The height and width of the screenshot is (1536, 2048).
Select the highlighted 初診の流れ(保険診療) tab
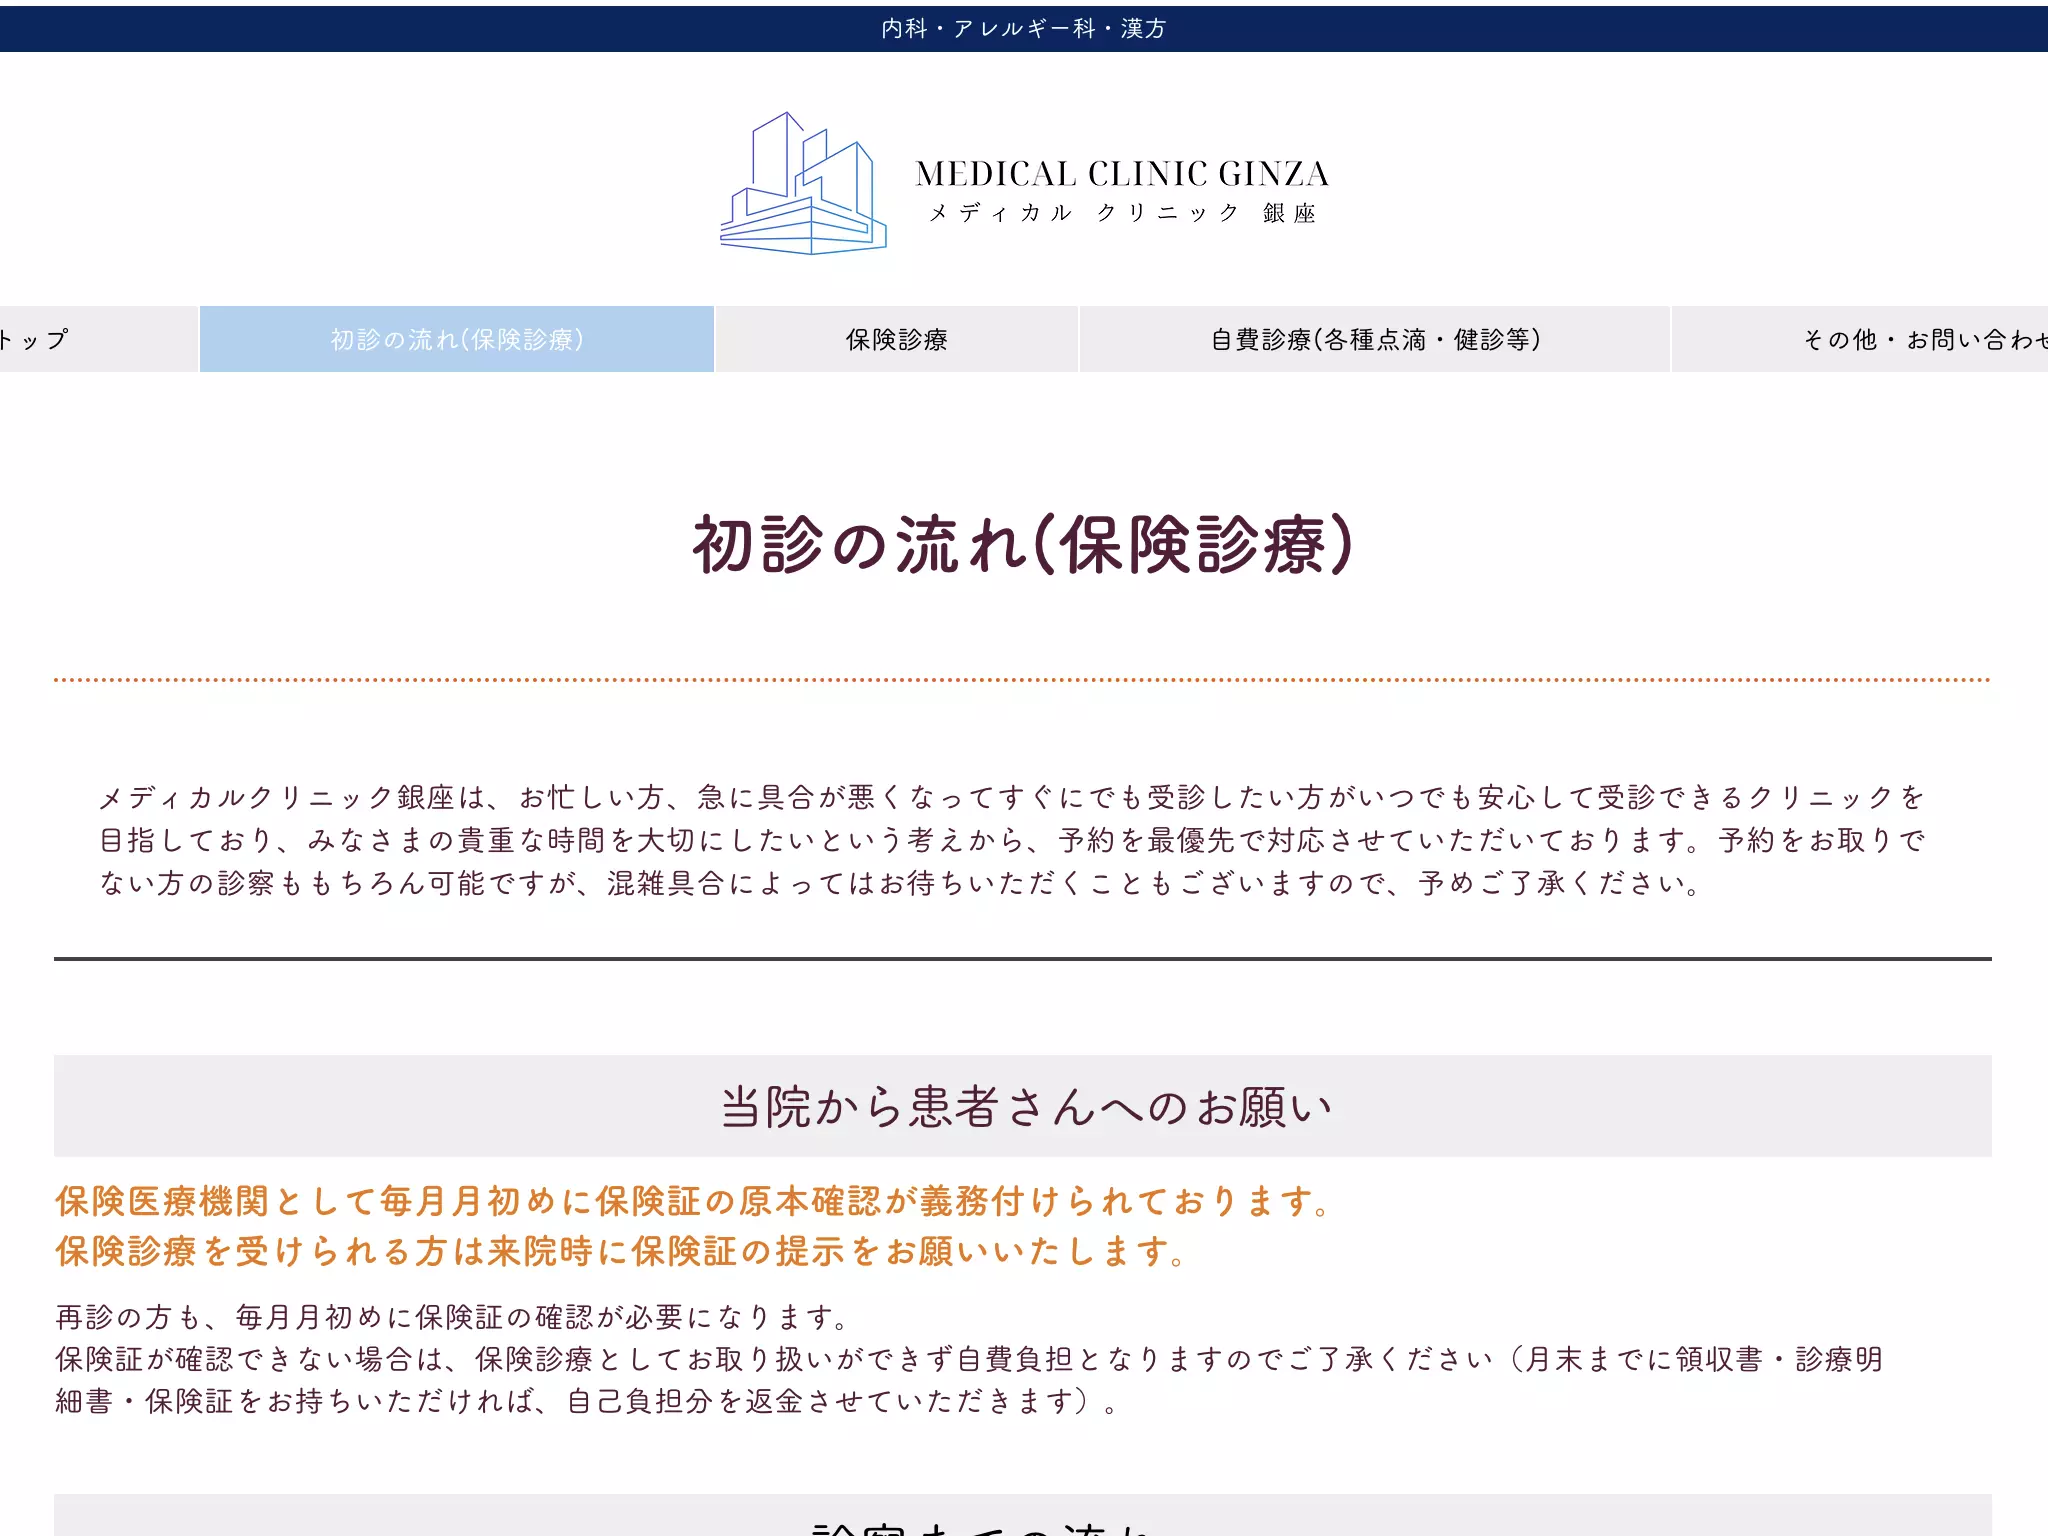[x=457, y=339]
